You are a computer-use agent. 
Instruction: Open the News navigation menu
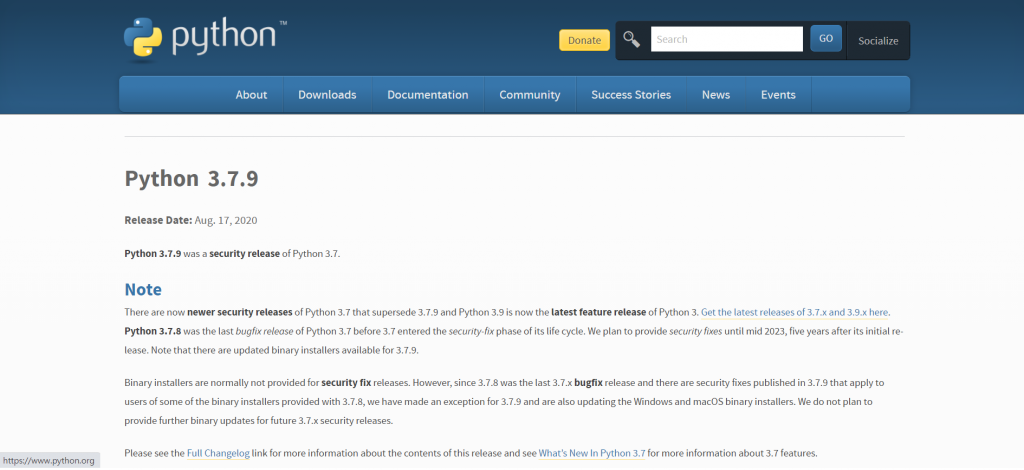coord(716,95)
